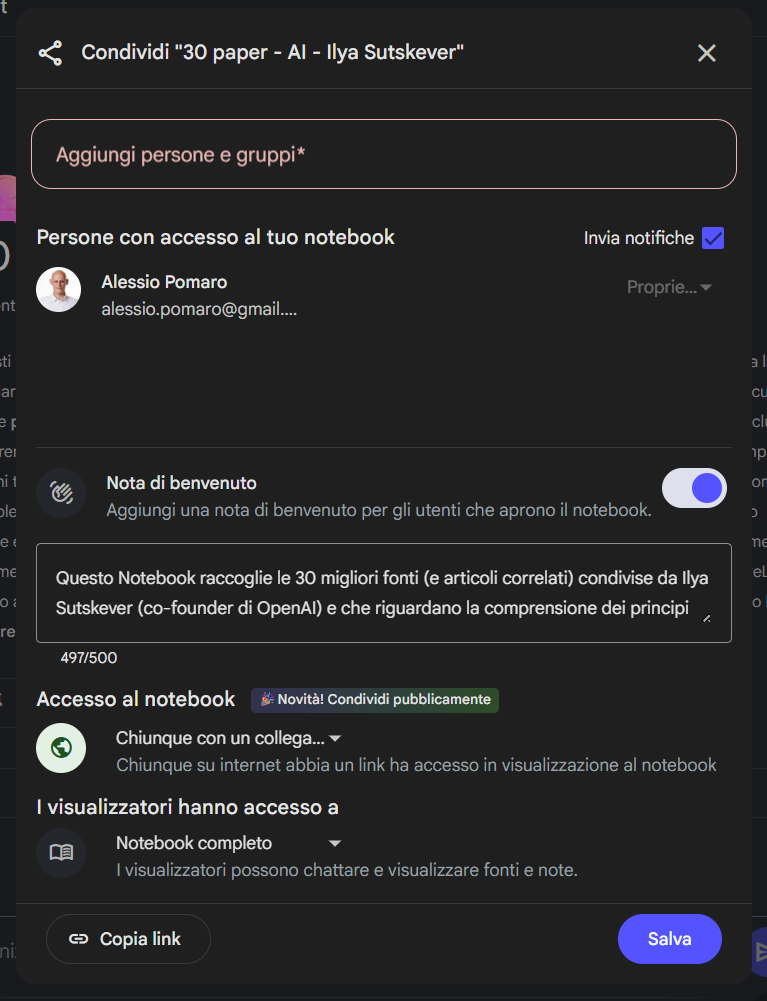Click the share icon beside the dialog title
The width and height of the screenshot is (767, 1001).
50,53
